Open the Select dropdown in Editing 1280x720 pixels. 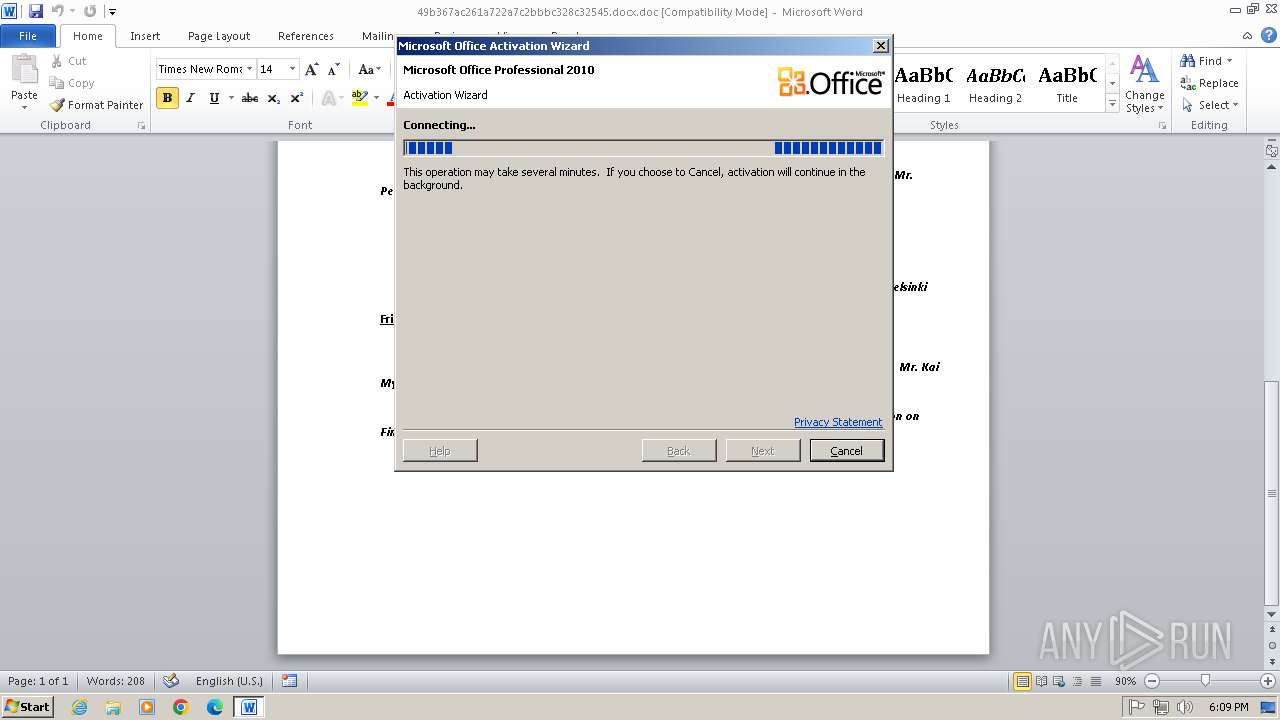1209,105
